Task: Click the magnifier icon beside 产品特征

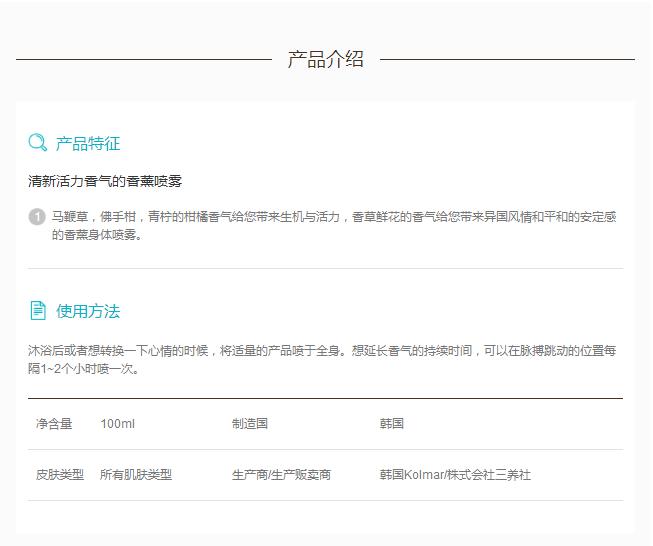Action: point(37,143)
